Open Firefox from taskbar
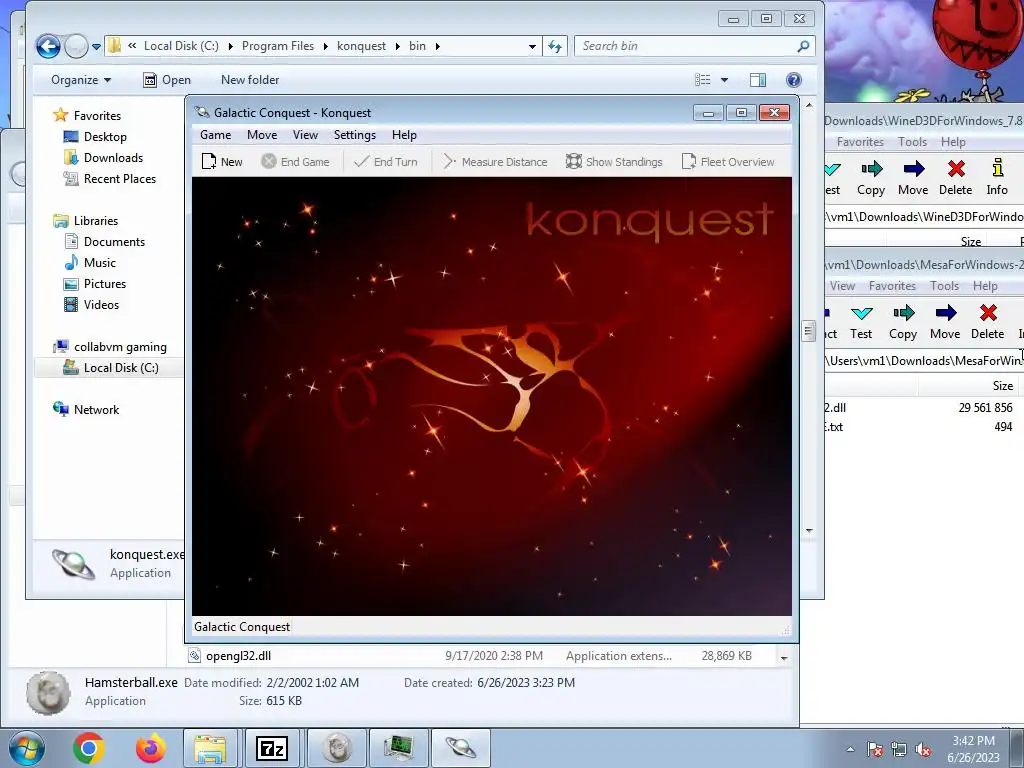Image resolution: width=1024 pixels, height=768 pixels. click(x=150, y=748)
